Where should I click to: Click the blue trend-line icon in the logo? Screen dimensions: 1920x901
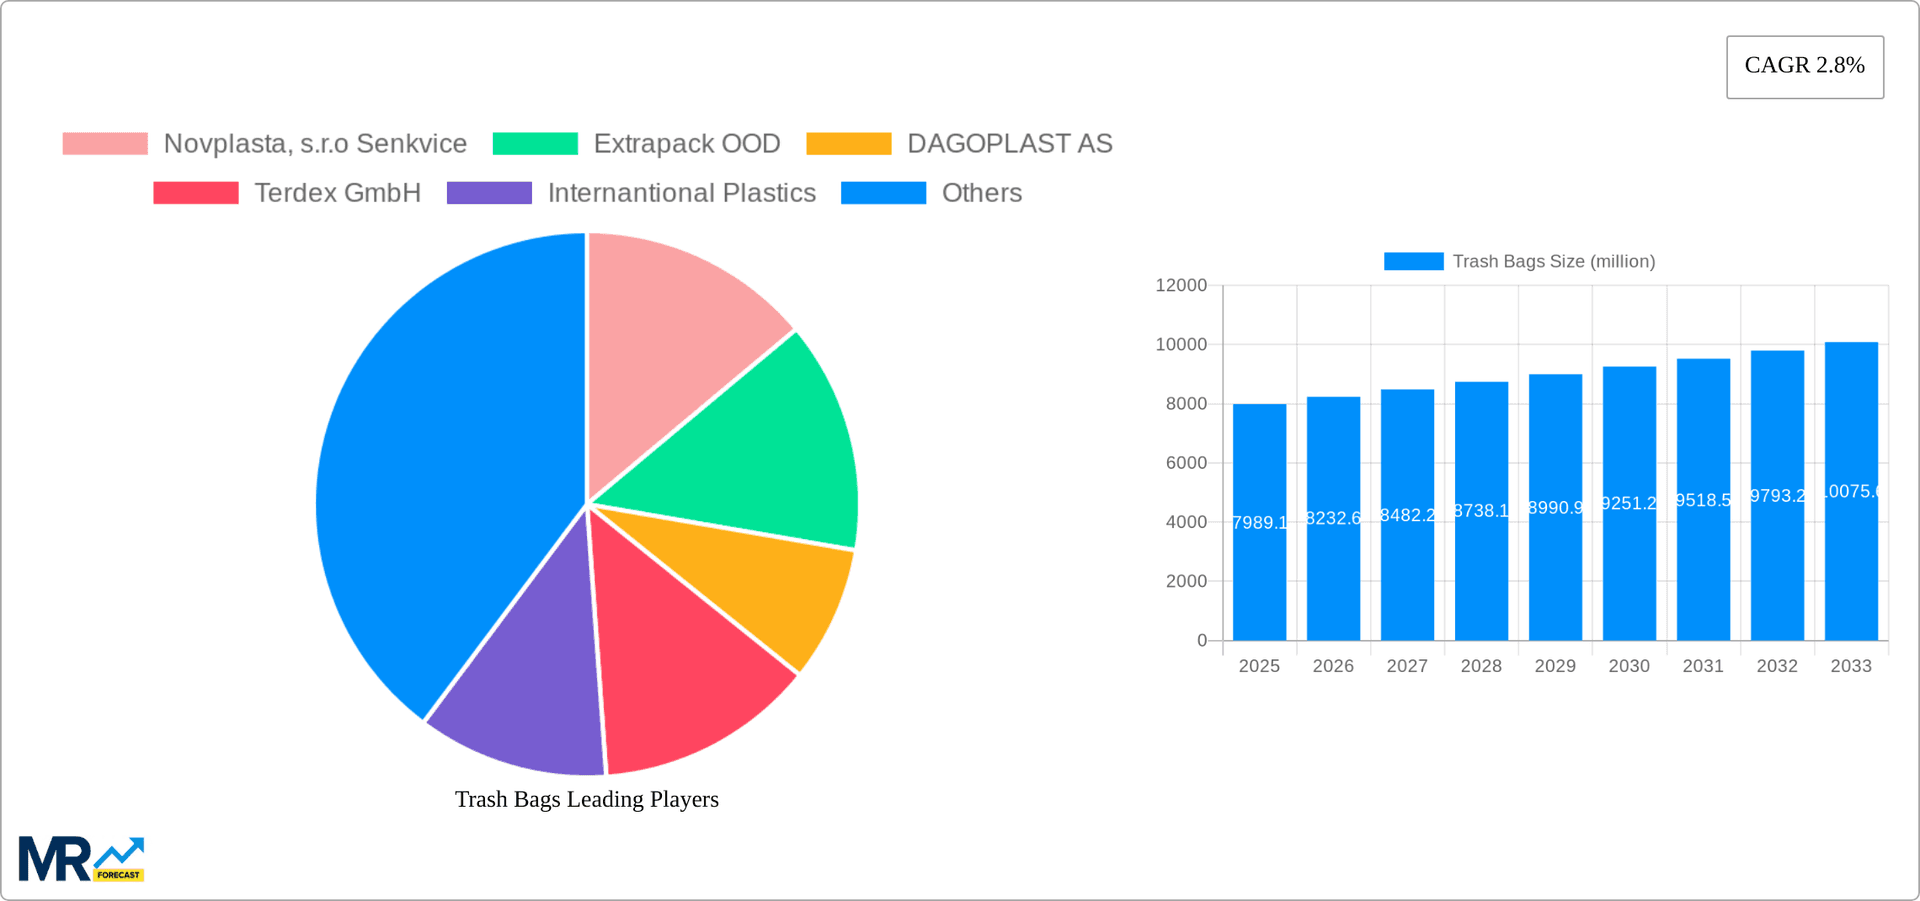(x=122, y=850)
